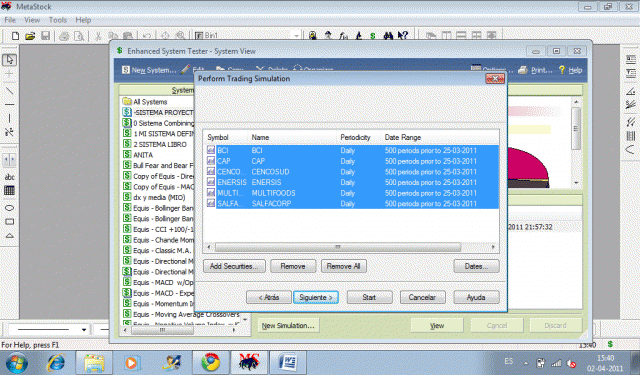Click the Date Range column header
The image size is (640, 375).
(440, 138)
